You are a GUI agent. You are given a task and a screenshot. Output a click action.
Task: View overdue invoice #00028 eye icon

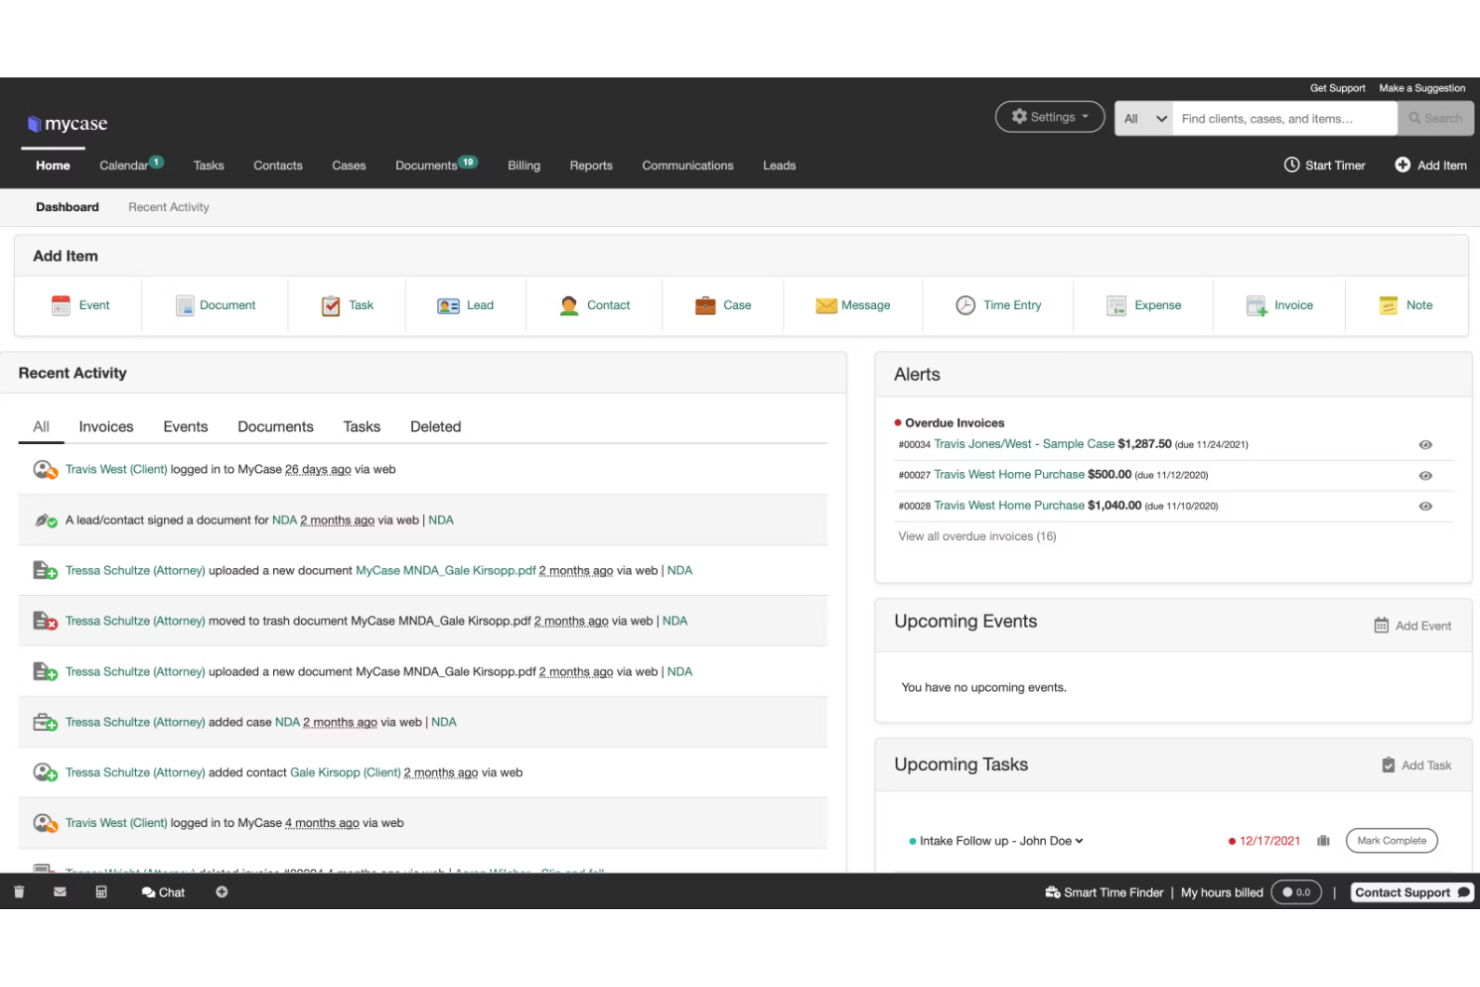[1425, 507]
